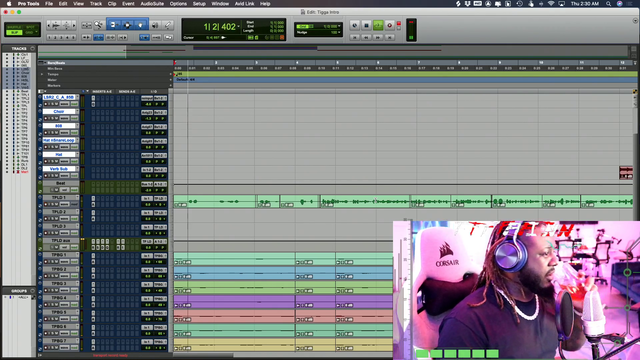Open the Track menu

pos(96,4)
